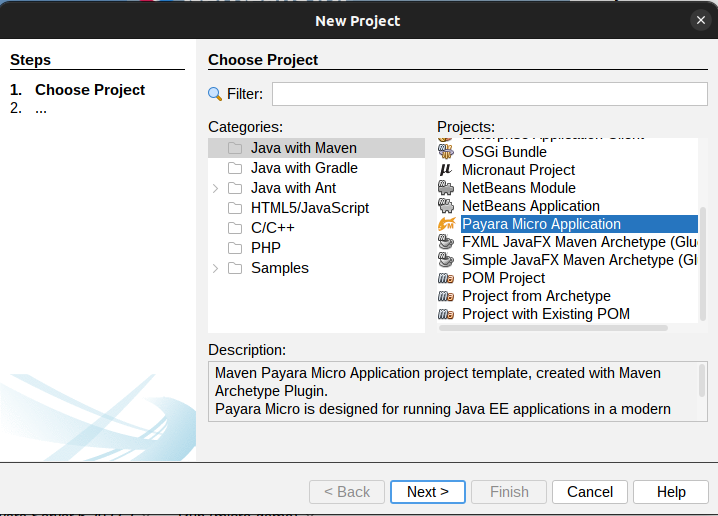Click the OSGi Bundle project icon

[x=446, y=152]
